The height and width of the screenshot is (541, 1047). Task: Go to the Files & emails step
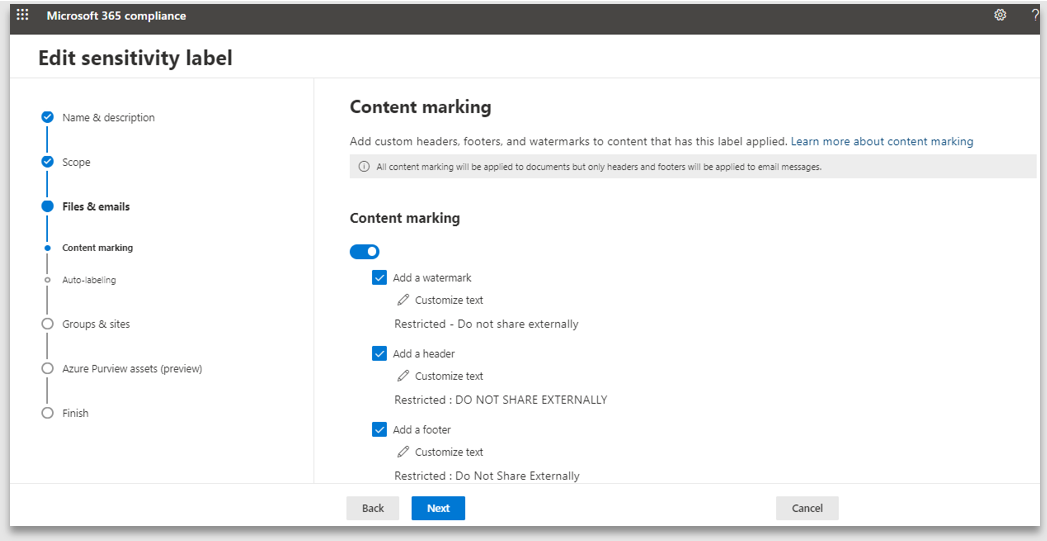click(96, 207)
